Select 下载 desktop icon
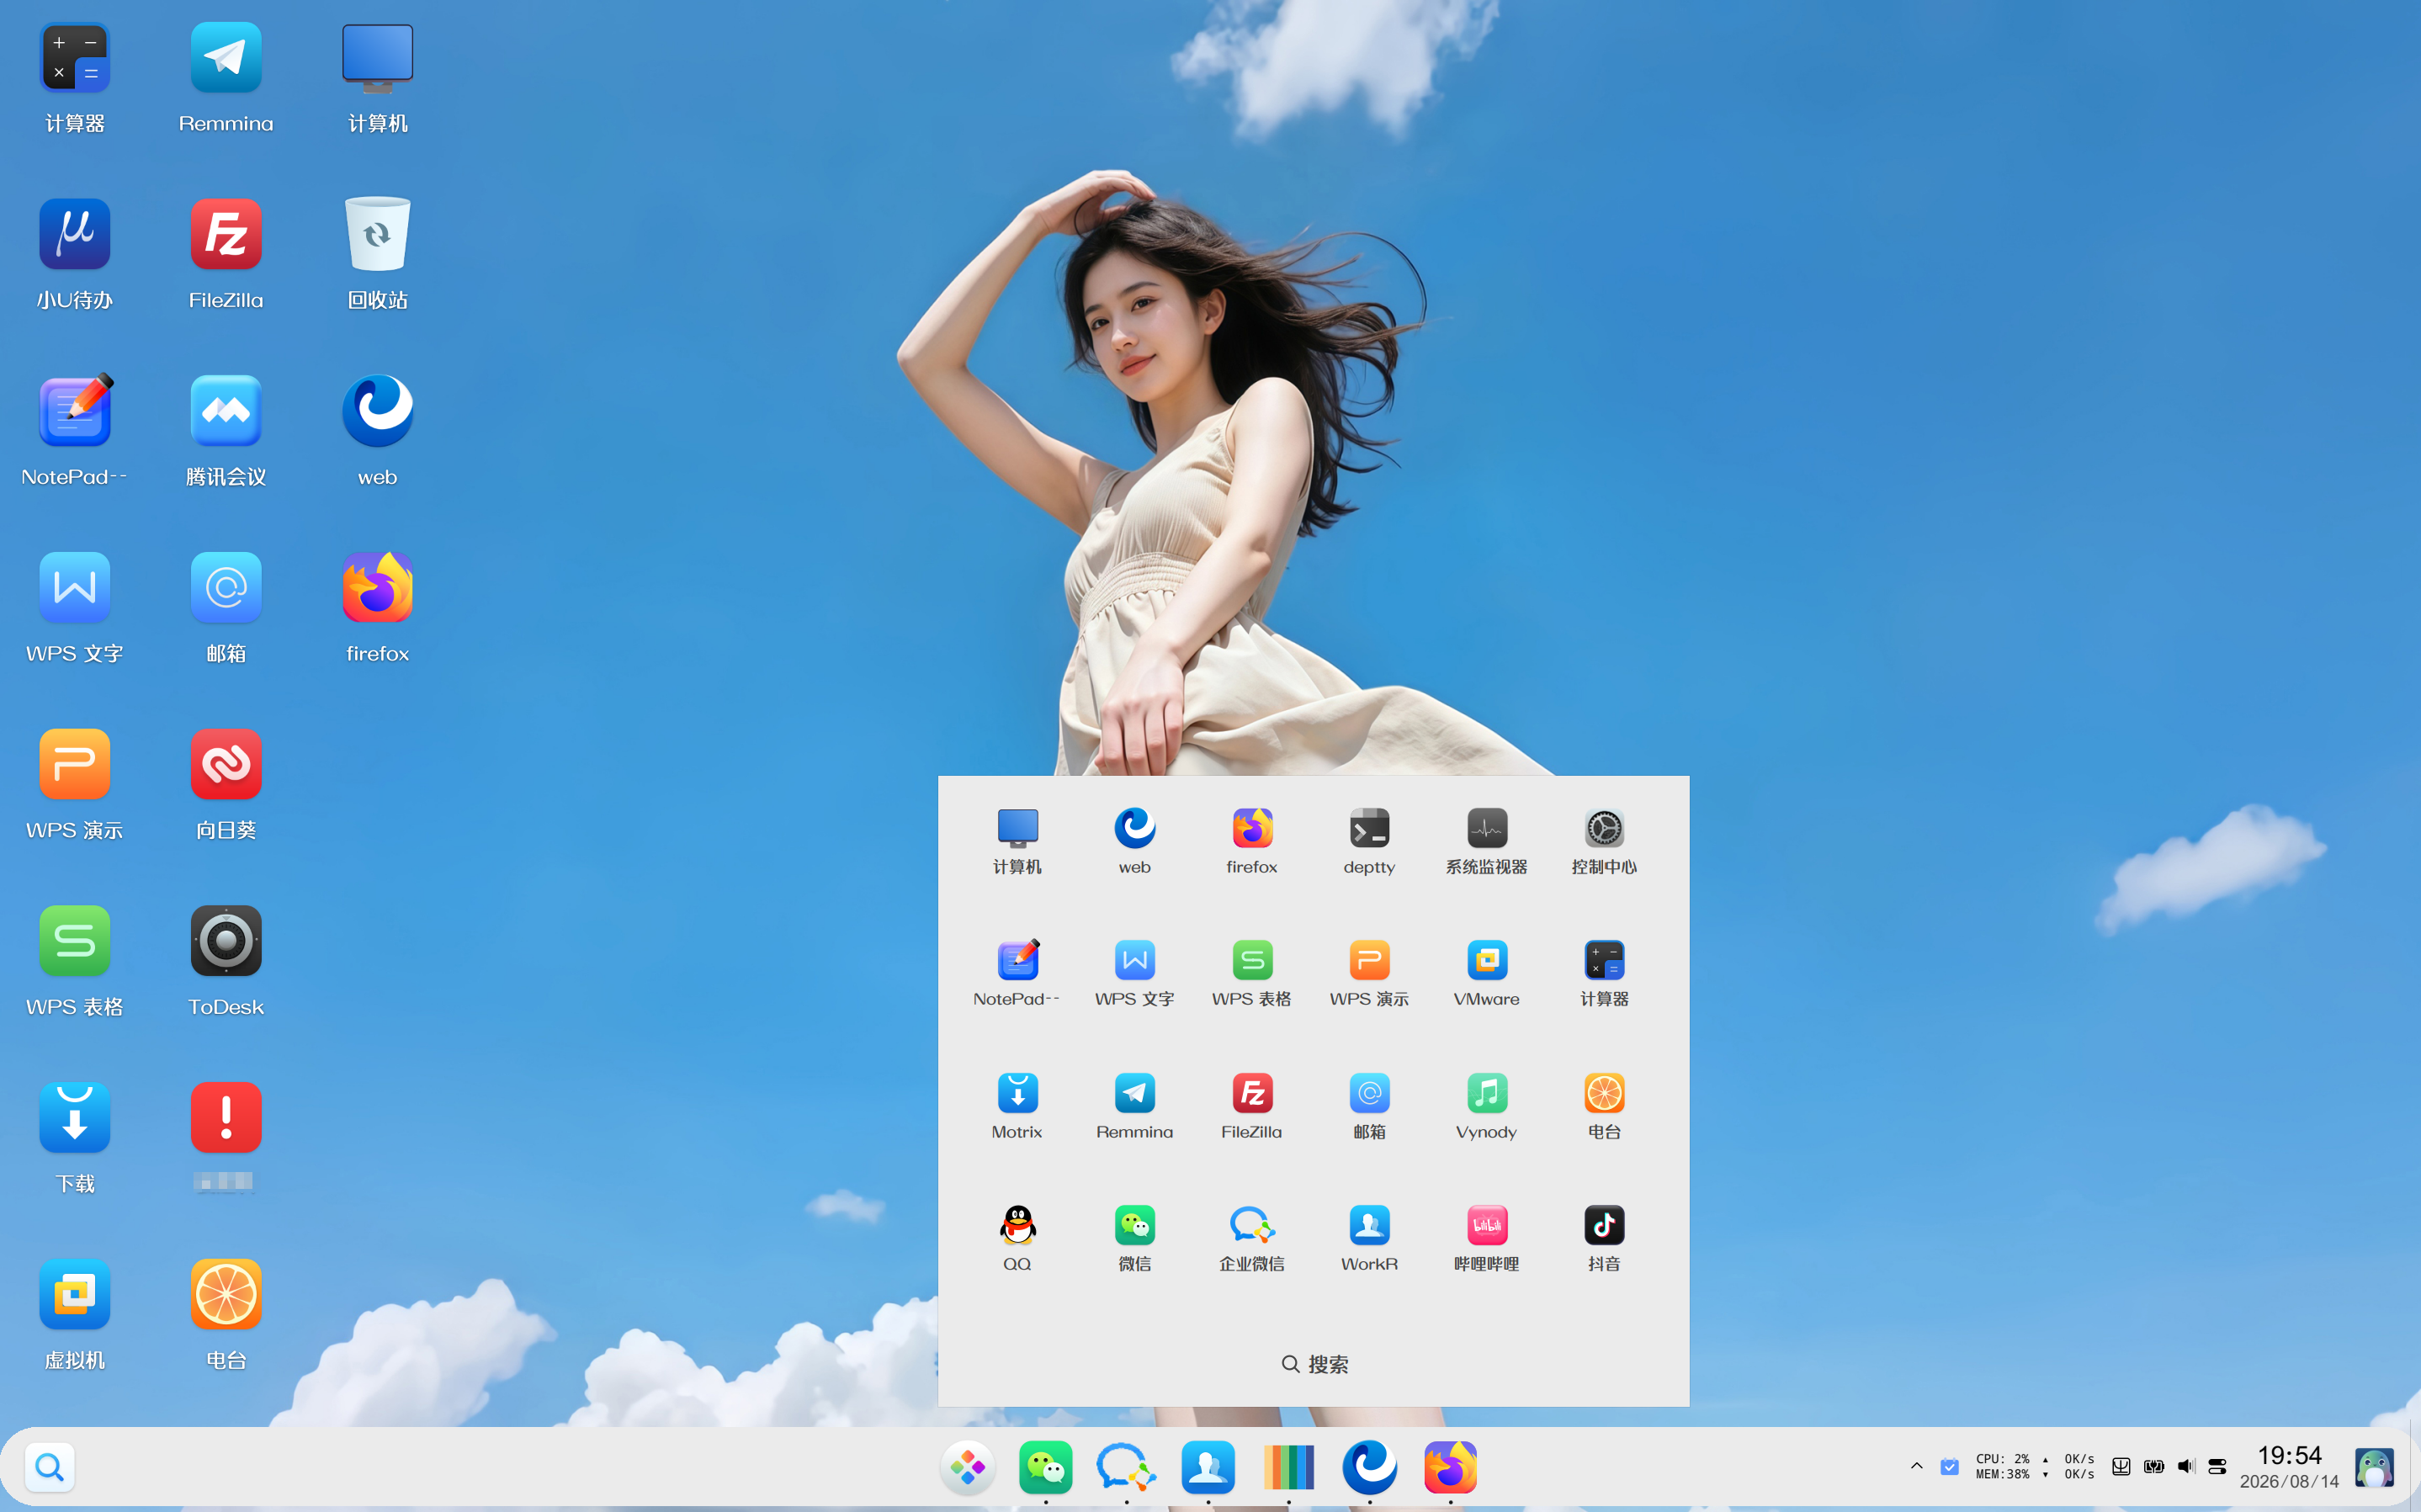 (x=74, y=1139)
